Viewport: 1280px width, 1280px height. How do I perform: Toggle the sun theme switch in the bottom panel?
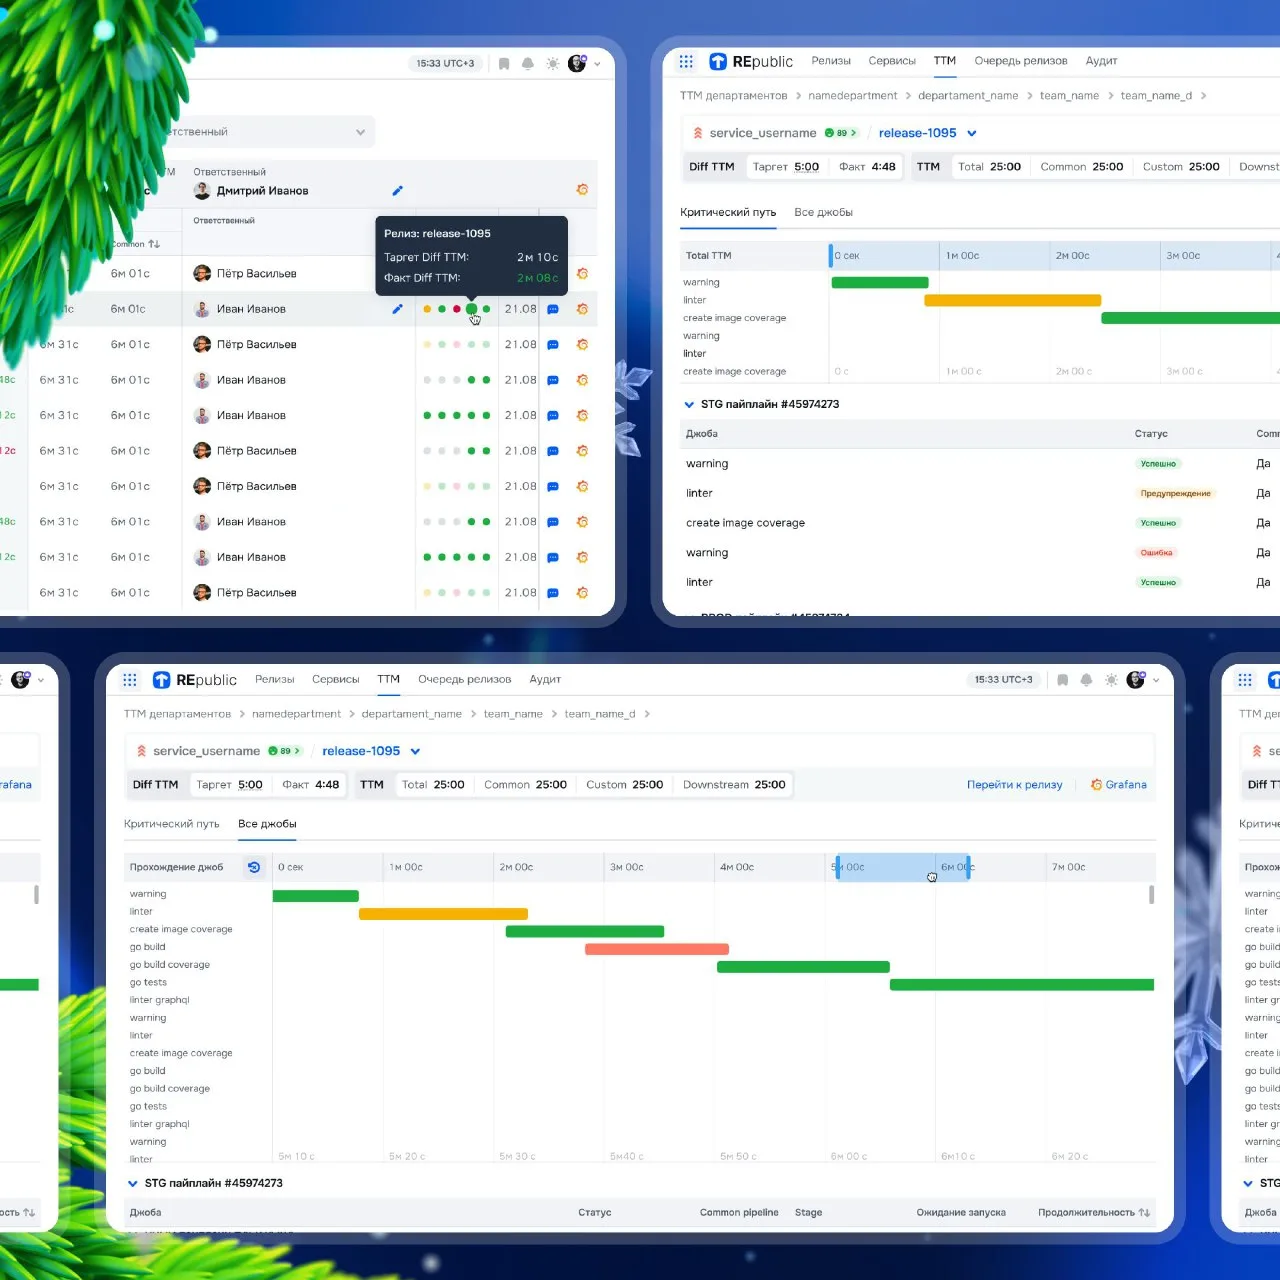[x=1111, y=680]
